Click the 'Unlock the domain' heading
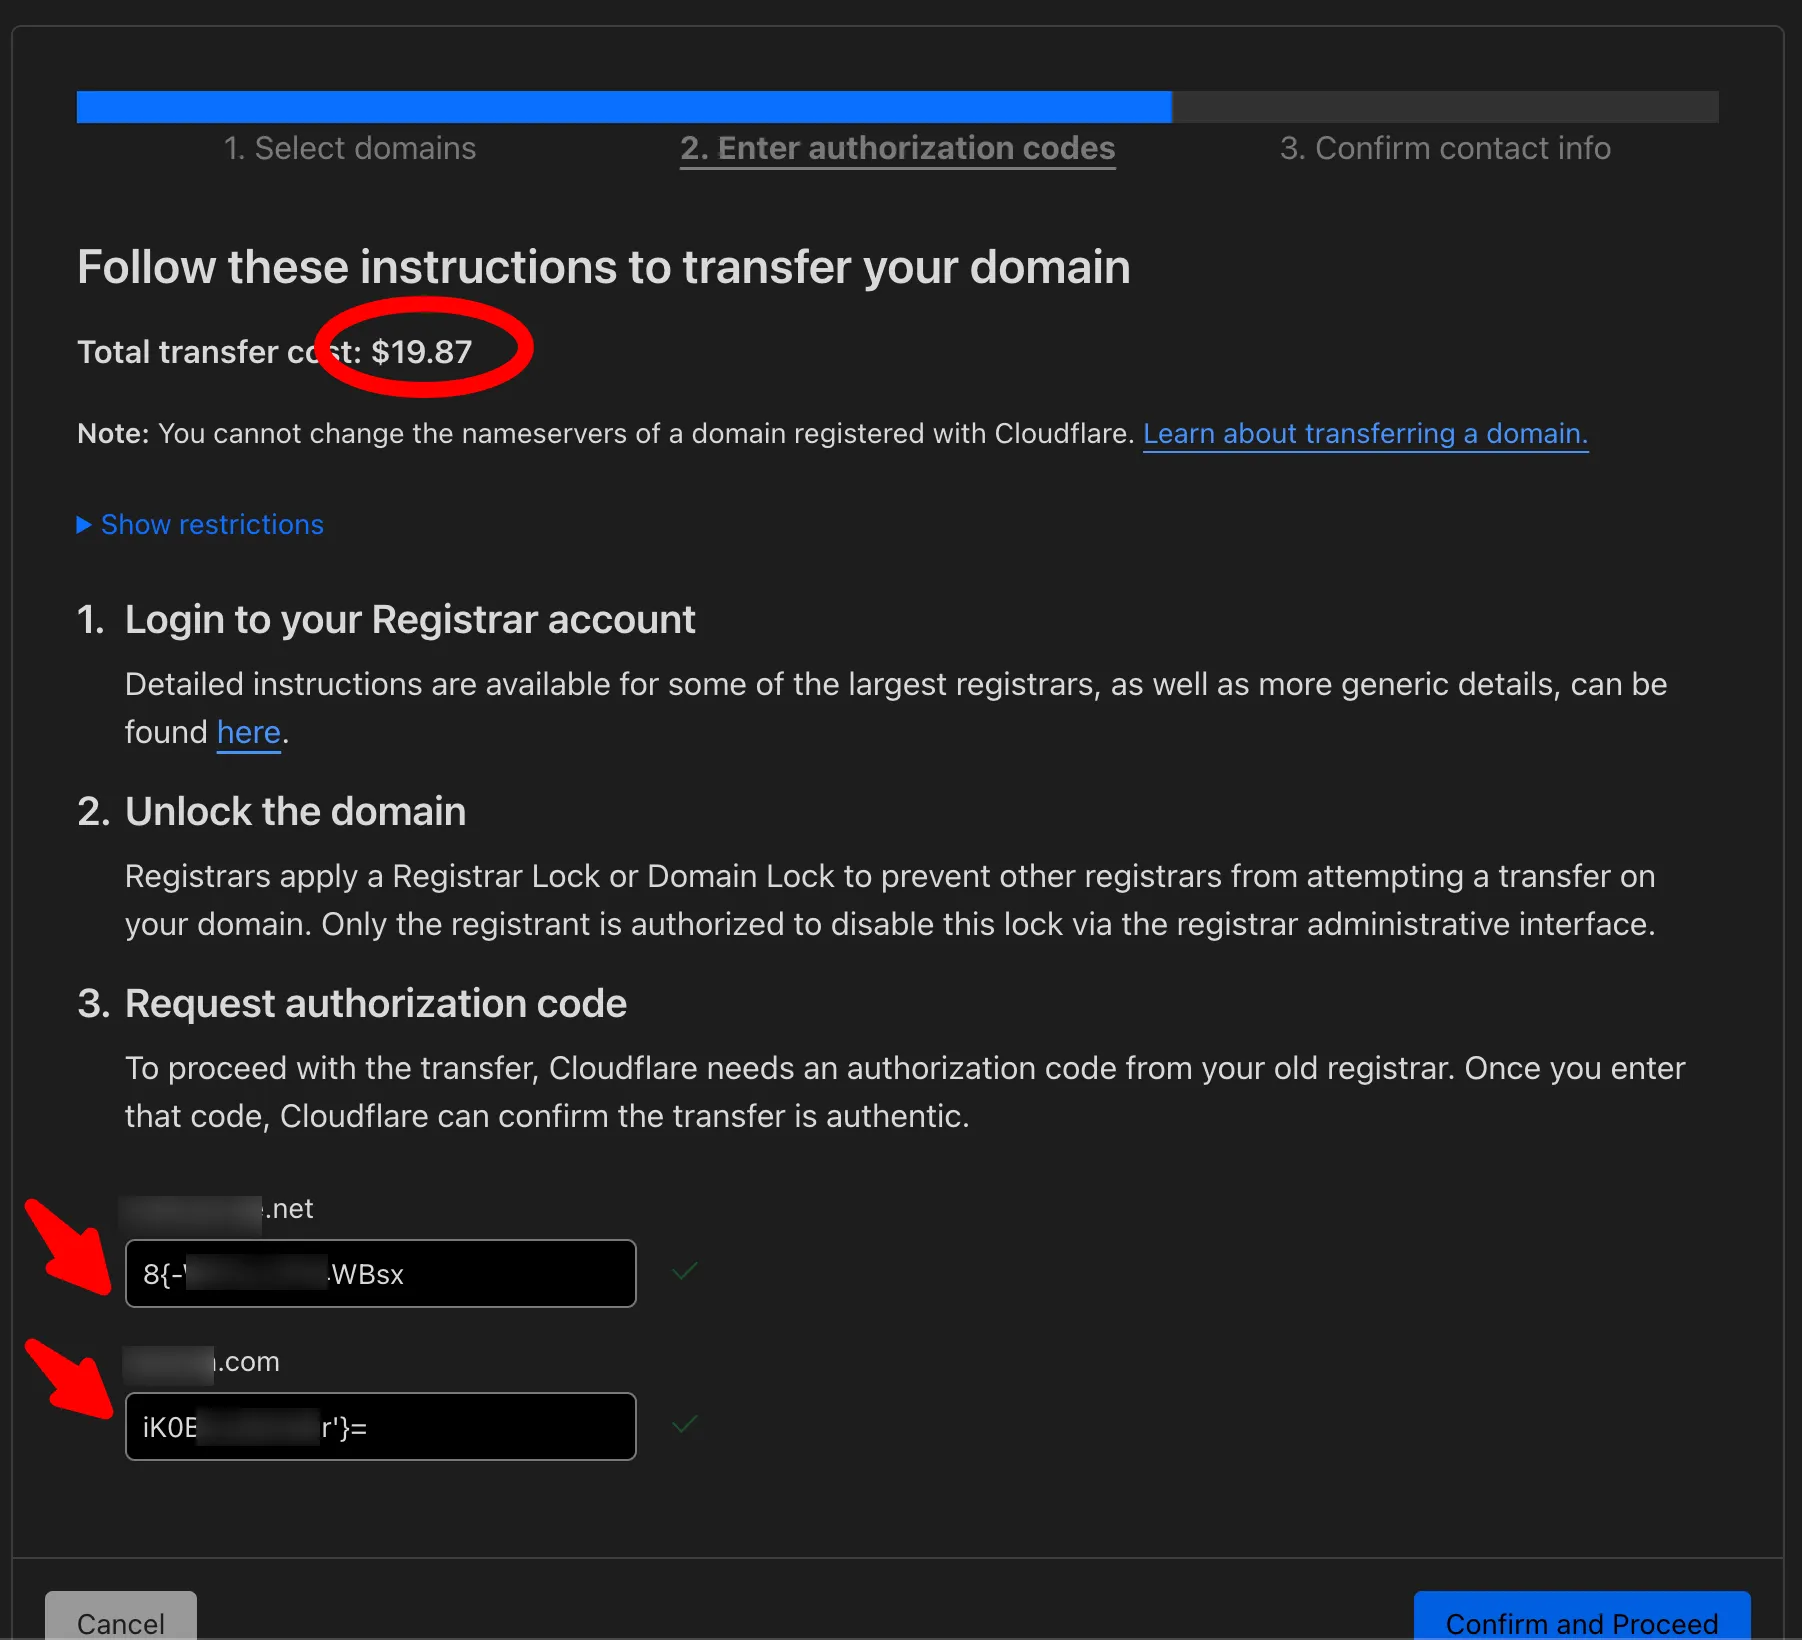Image resolution: width=1802 pixels, height=1640 pixels. point(295,812)
